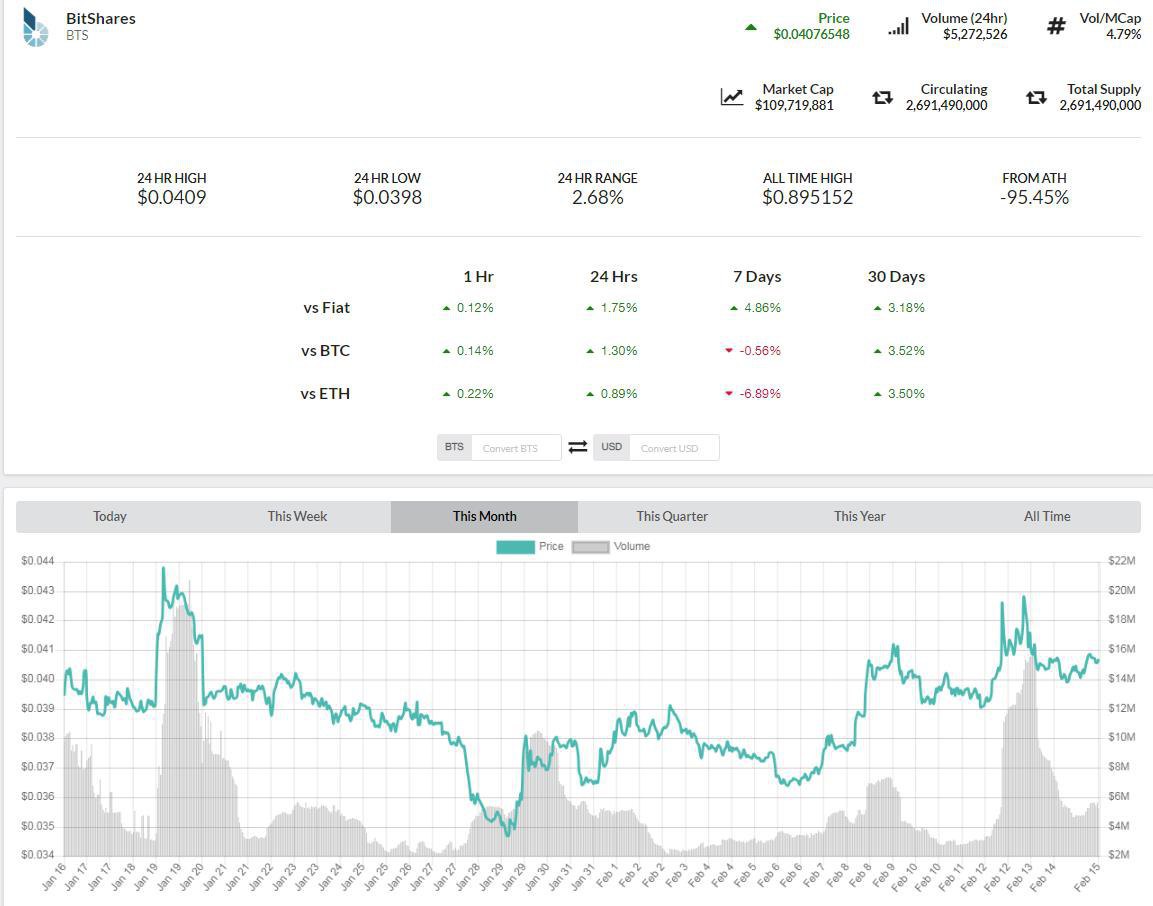Image resolution: width=1153 pixels, height=906 pixels.
Task: Select the This Week tab
Action: pyautogui.click(x=297, y=517)
